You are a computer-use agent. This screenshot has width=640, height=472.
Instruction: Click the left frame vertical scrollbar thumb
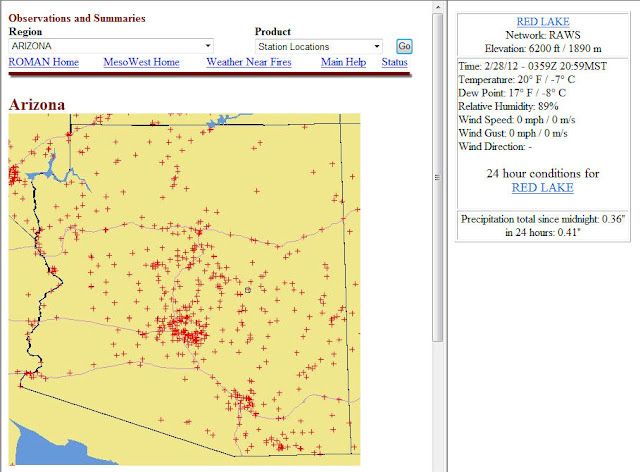tap(438, 178)
